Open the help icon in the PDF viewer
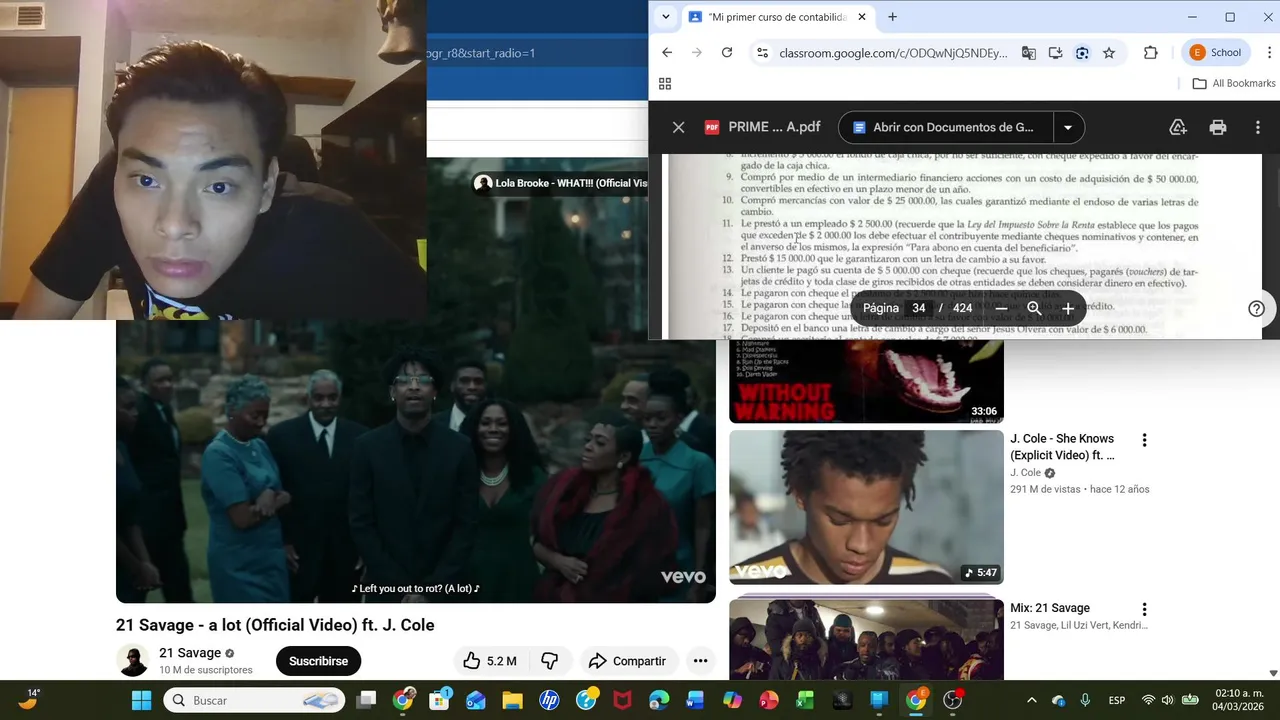1280x720 pixels. pyautogui.click(x=1257, y=308)
